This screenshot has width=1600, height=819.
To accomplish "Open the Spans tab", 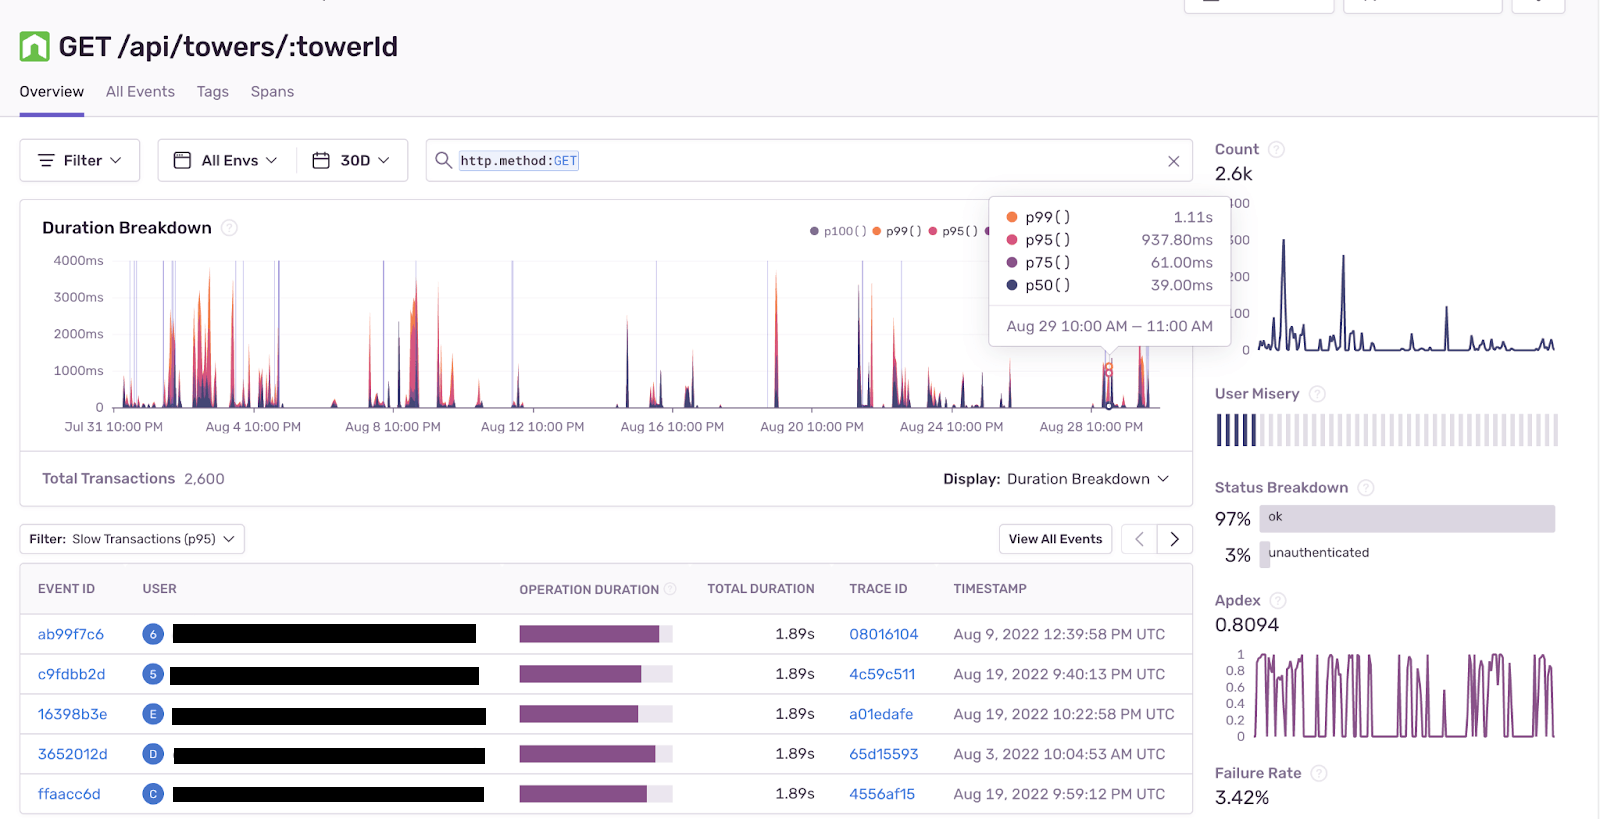I will tap(272, 92).
